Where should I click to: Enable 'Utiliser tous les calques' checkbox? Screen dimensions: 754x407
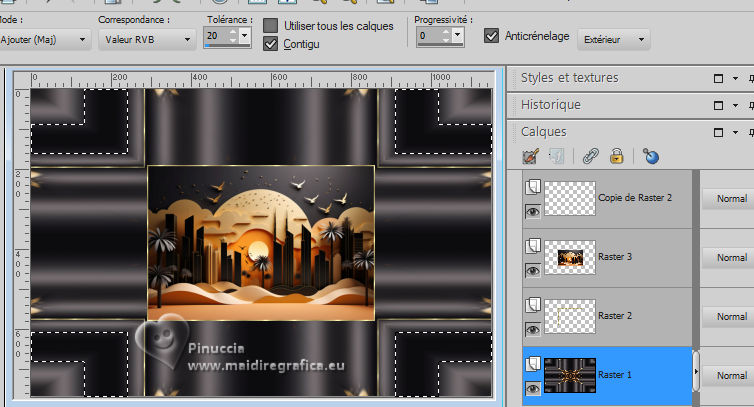coord(270,25)
